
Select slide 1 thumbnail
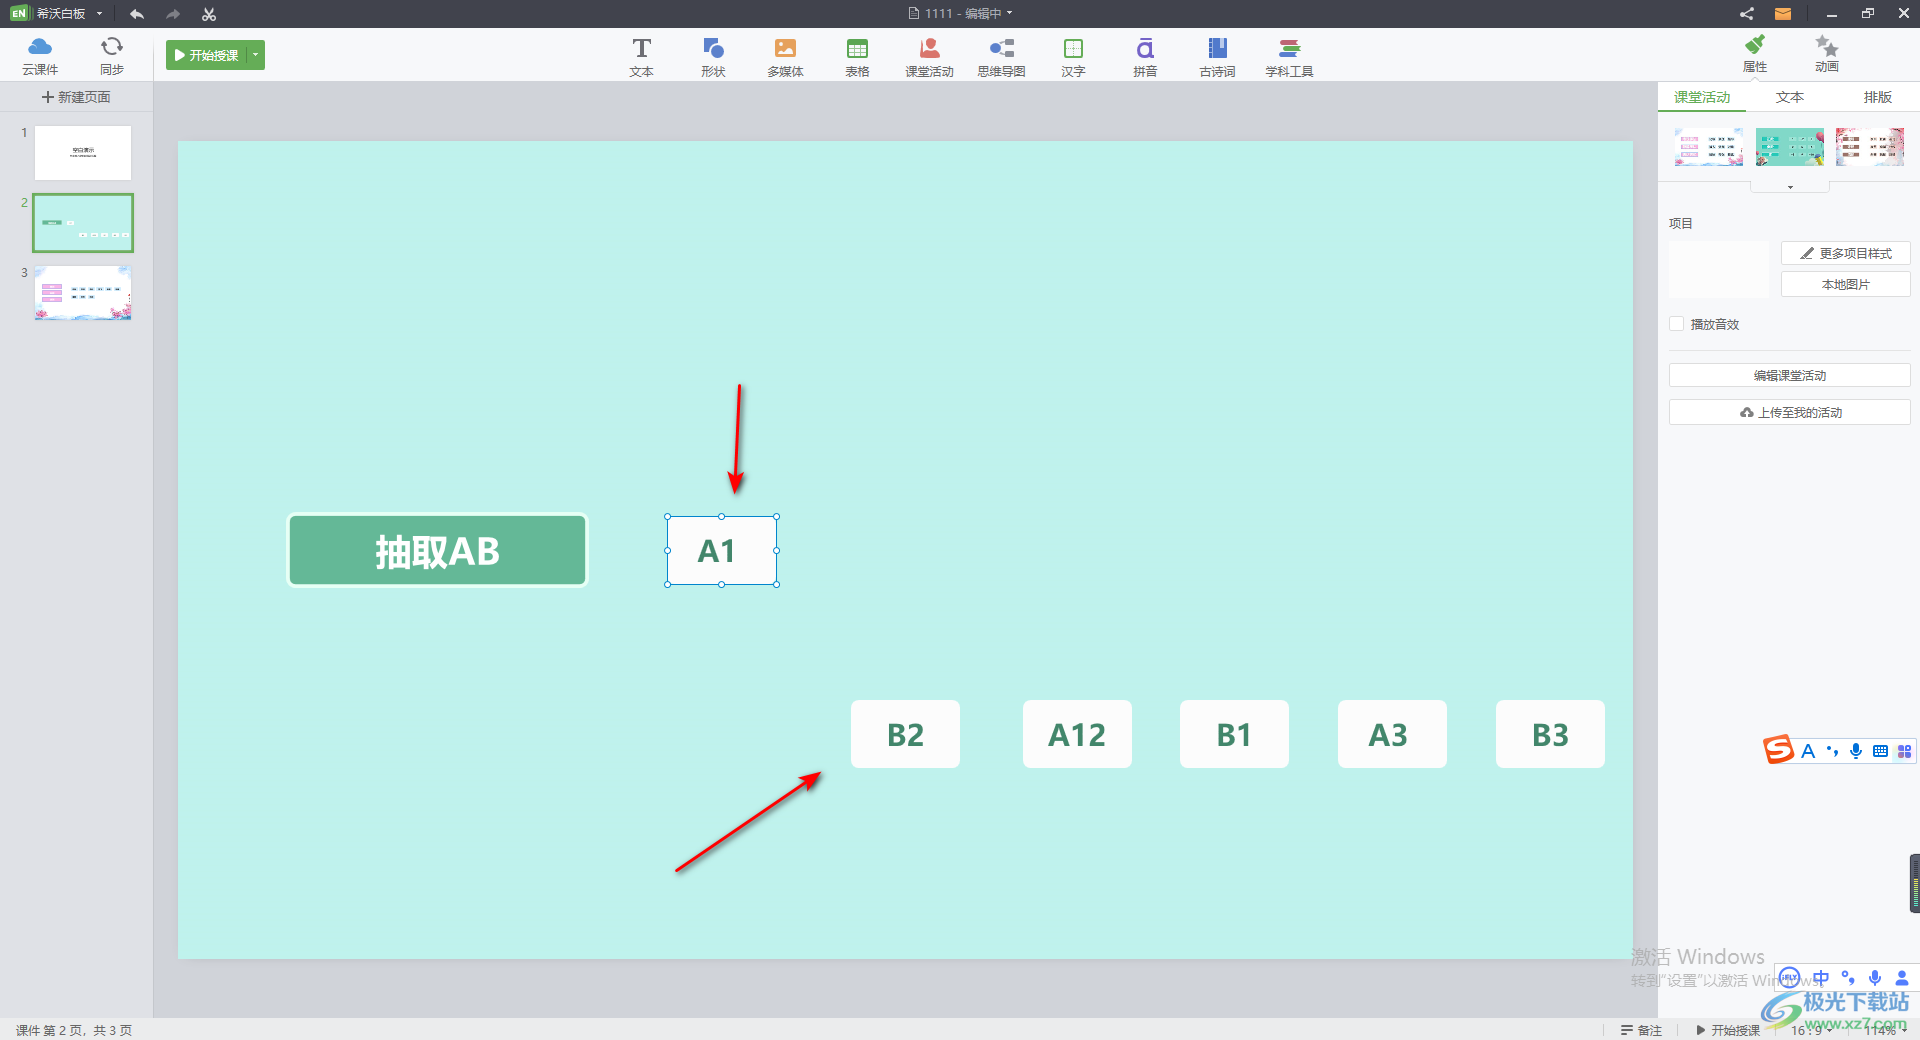pos(83,153)
